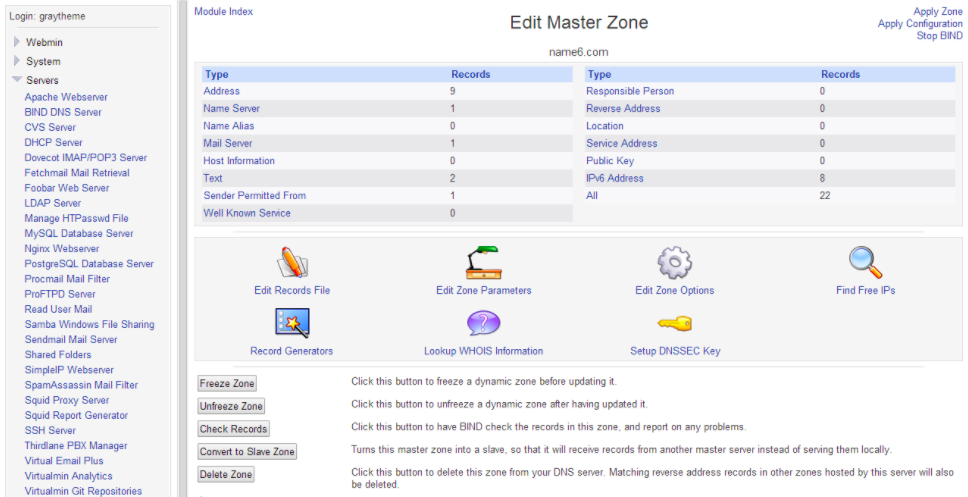Open Responsible Person records link
Viewport: 968px width, 497px height.
(x=630, y=91)
